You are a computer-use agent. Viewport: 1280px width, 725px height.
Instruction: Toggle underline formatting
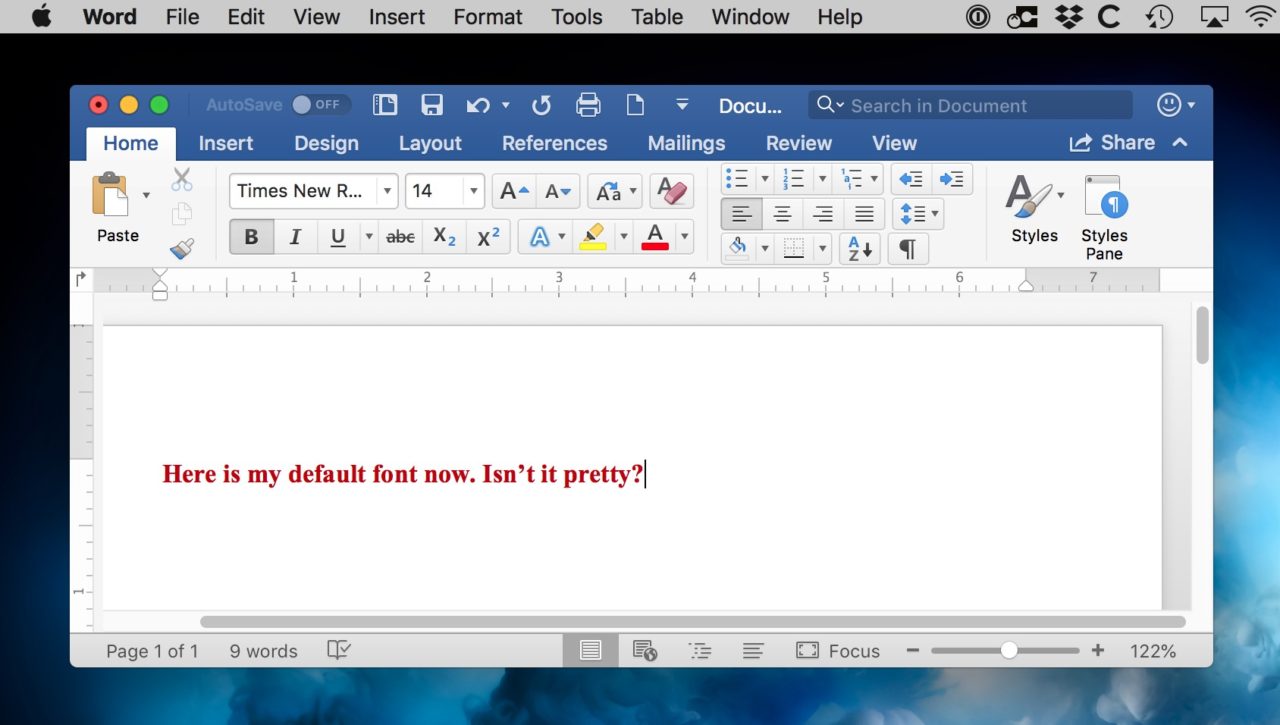338,237
